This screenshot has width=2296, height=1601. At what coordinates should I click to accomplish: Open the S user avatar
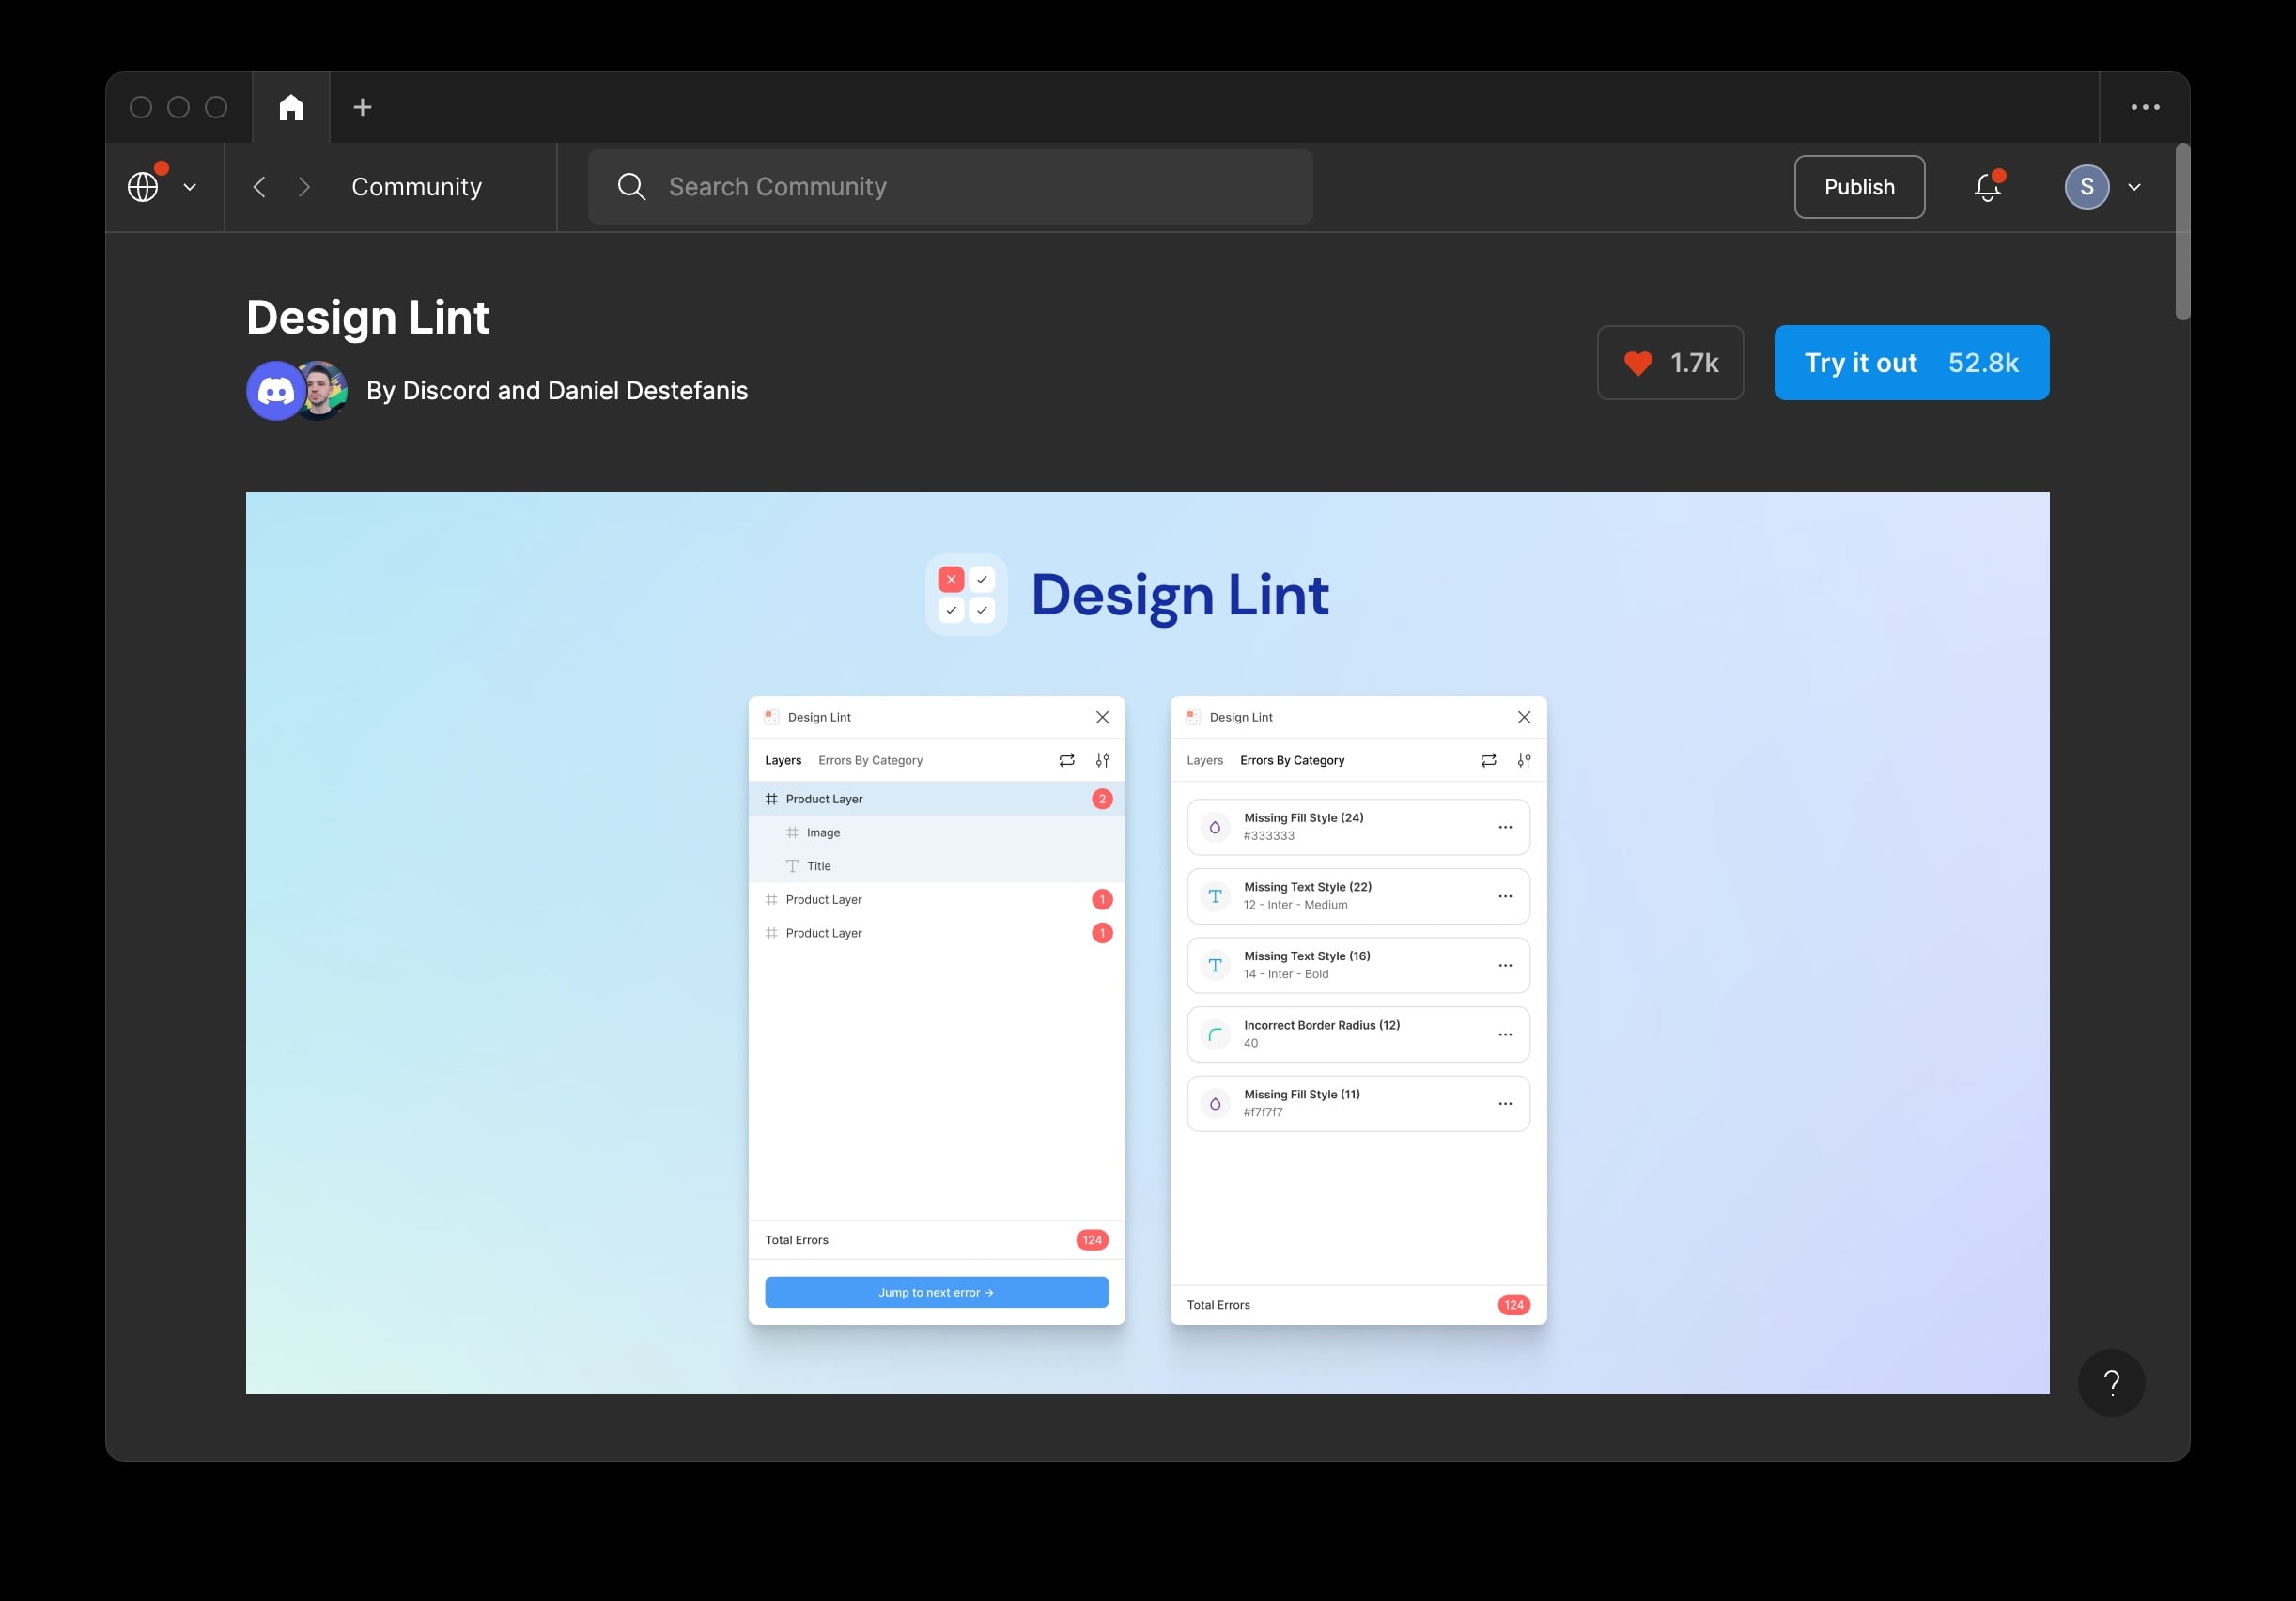pos(2087,187)
